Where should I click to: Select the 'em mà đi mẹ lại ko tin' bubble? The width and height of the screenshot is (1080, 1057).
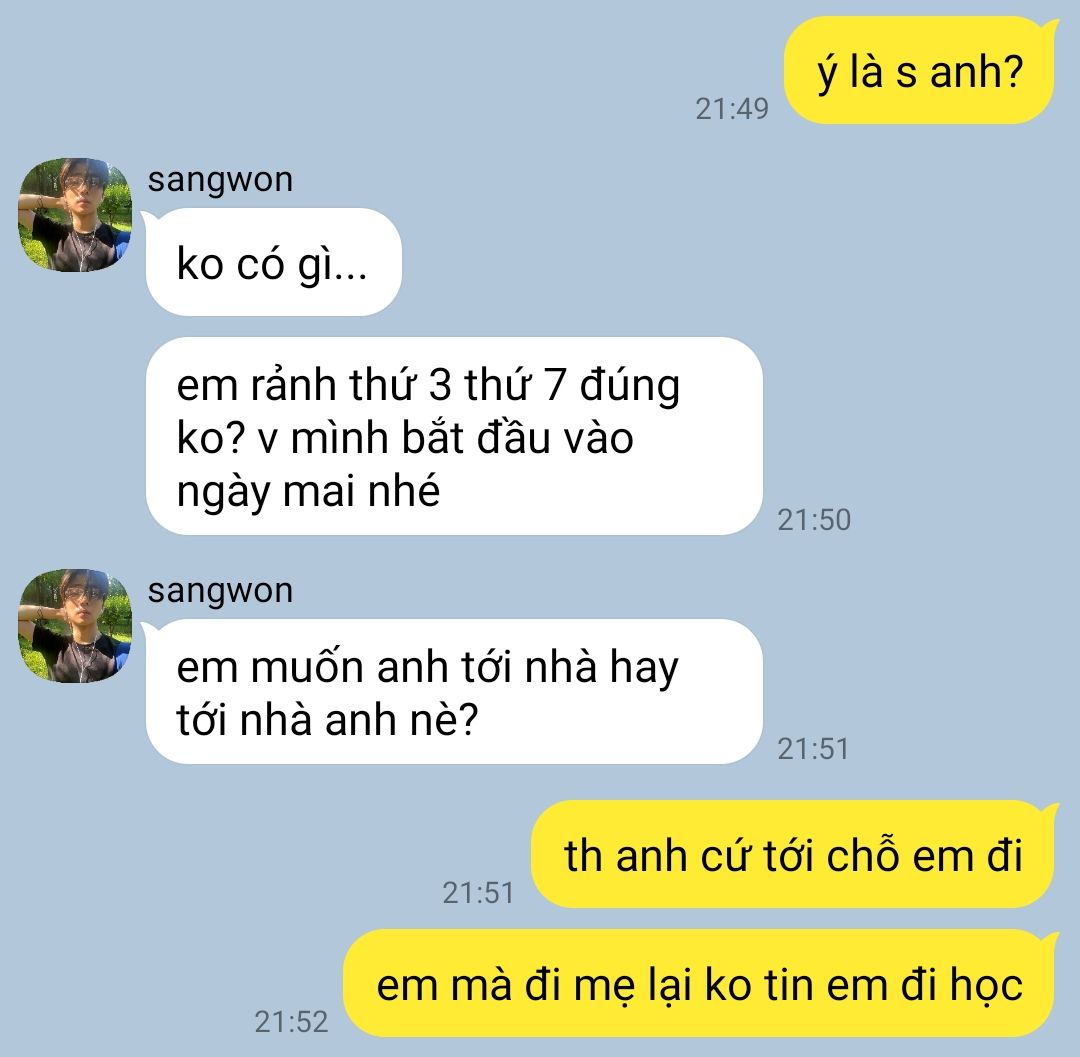click(699, 983)
